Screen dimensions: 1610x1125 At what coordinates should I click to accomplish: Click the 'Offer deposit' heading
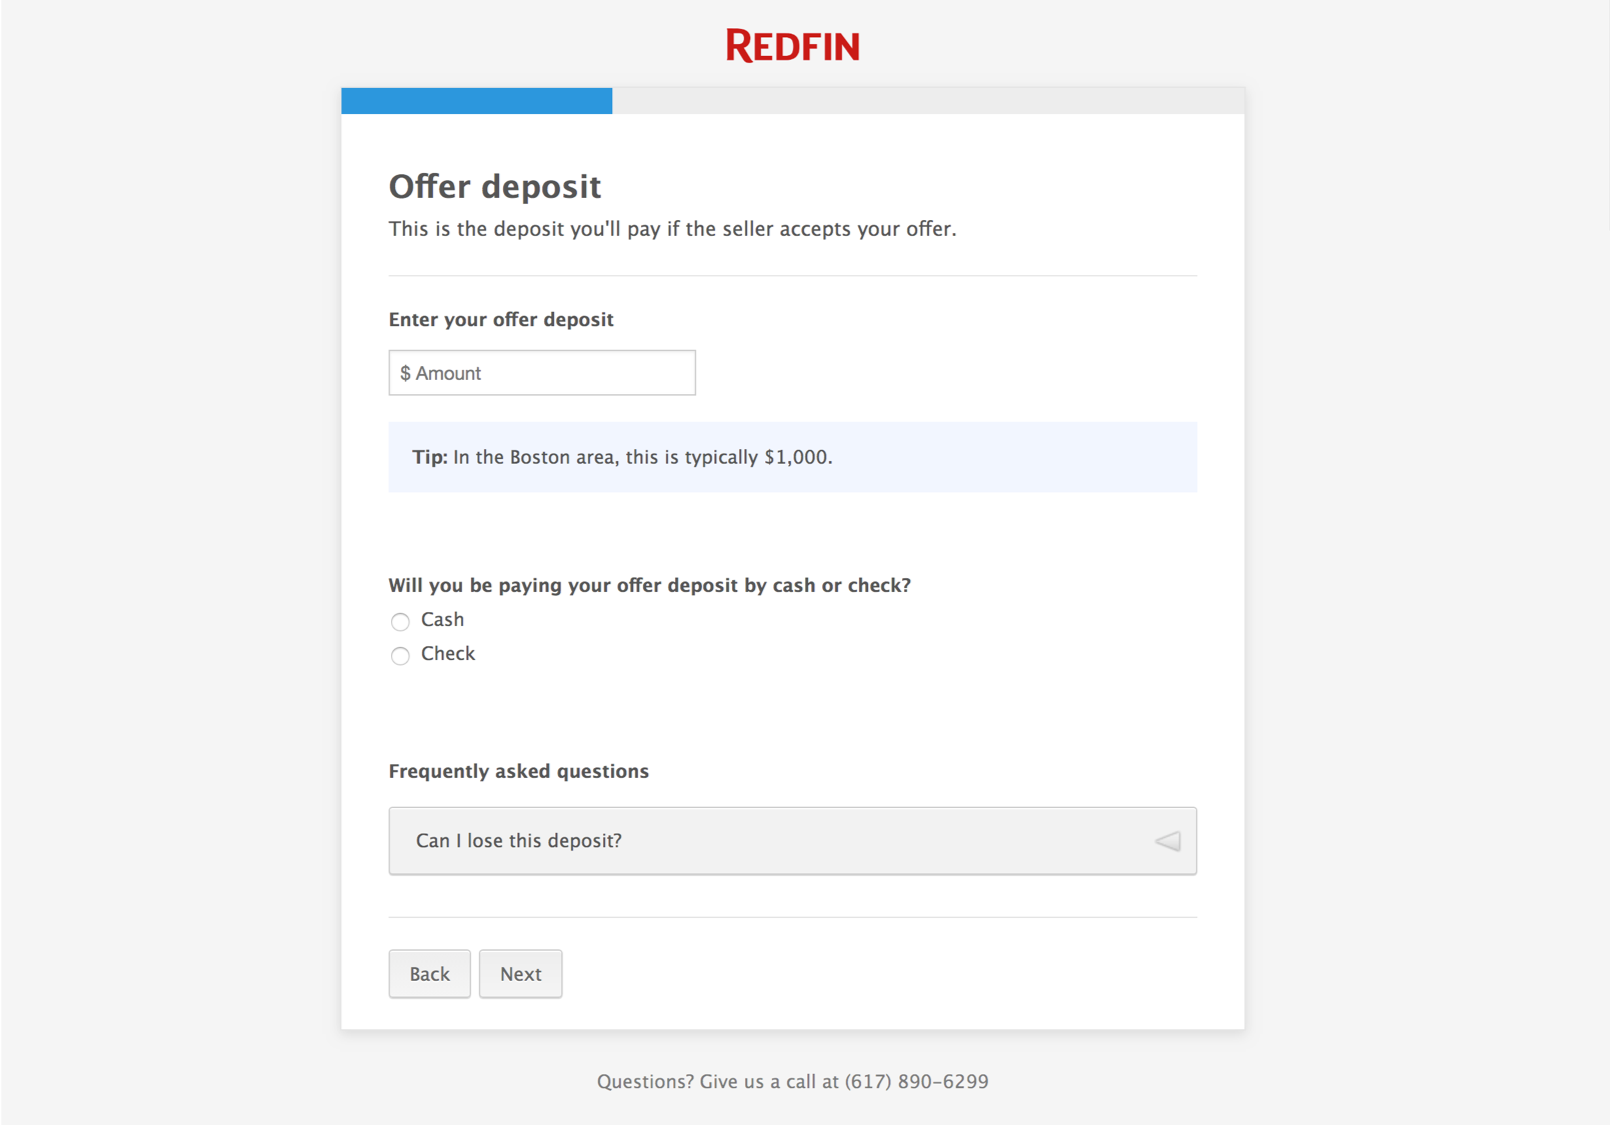coord(495,186)
